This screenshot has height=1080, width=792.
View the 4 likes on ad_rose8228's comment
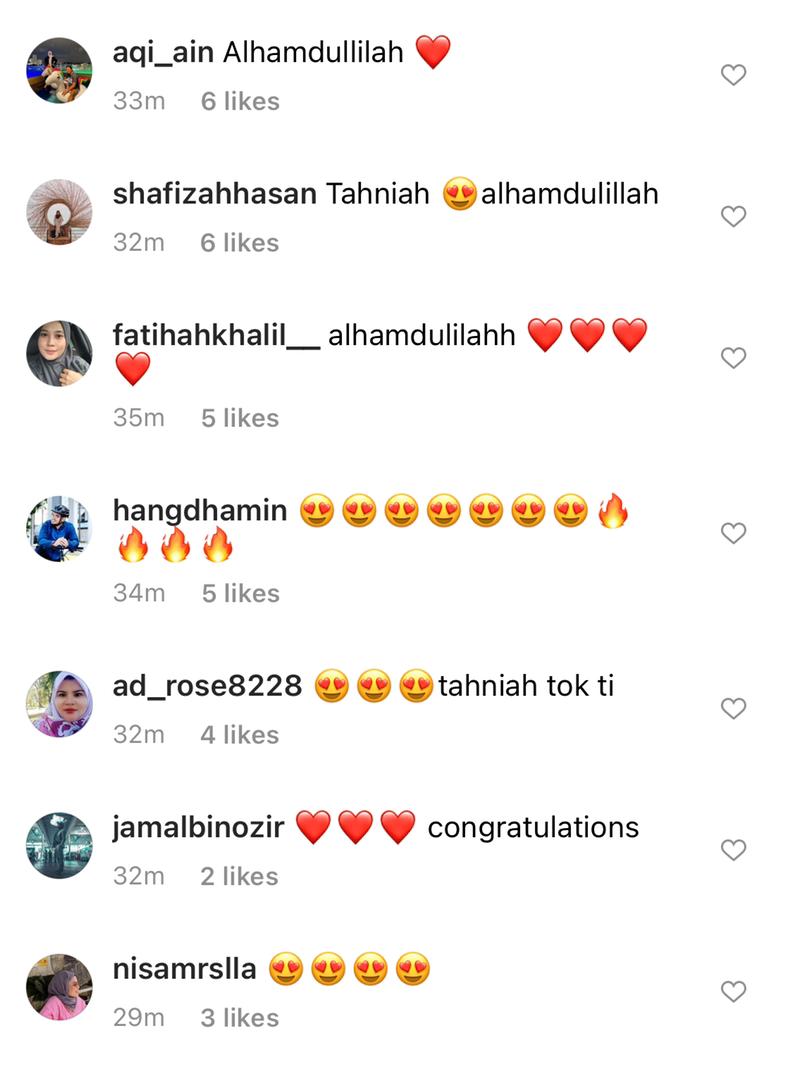240,735
